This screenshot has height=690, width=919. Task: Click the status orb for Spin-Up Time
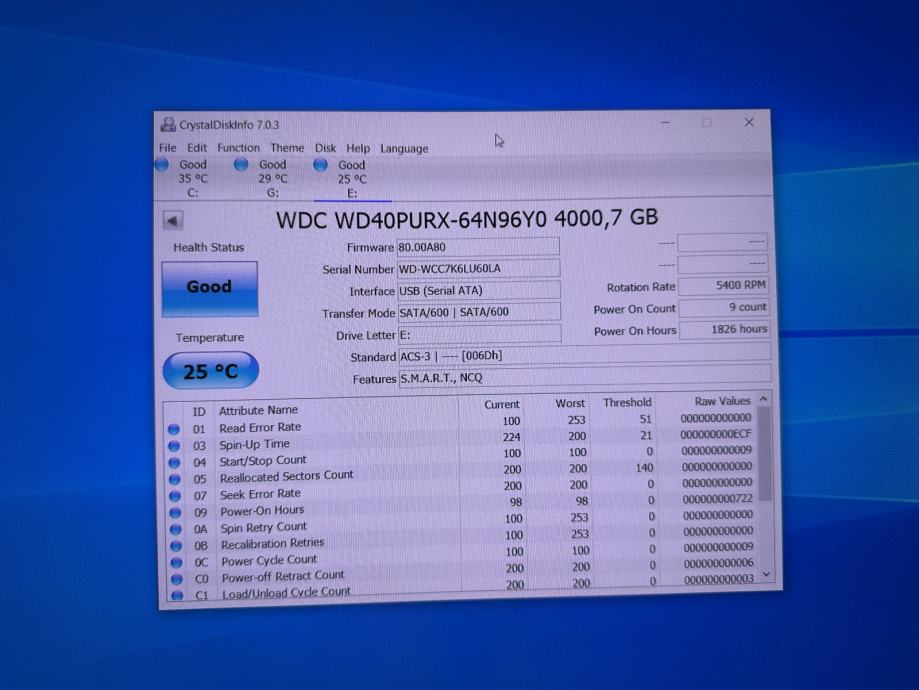(x=174, y=446)
